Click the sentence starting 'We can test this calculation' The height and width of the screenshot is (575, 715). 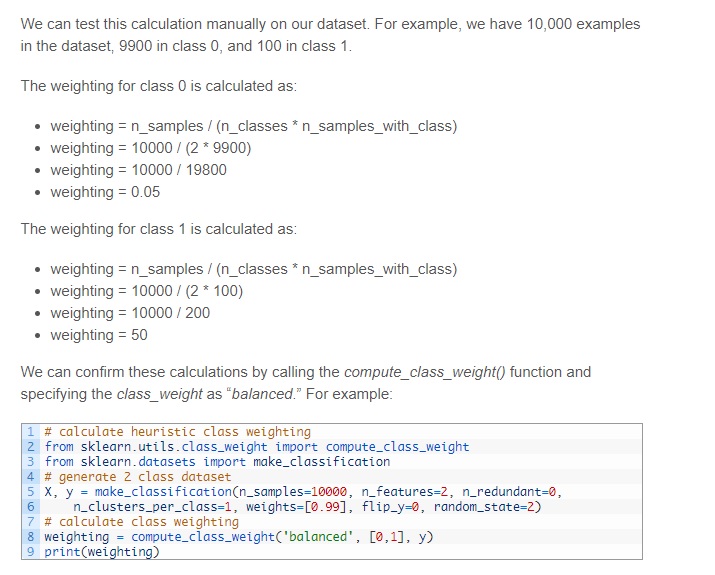[330, 35]
